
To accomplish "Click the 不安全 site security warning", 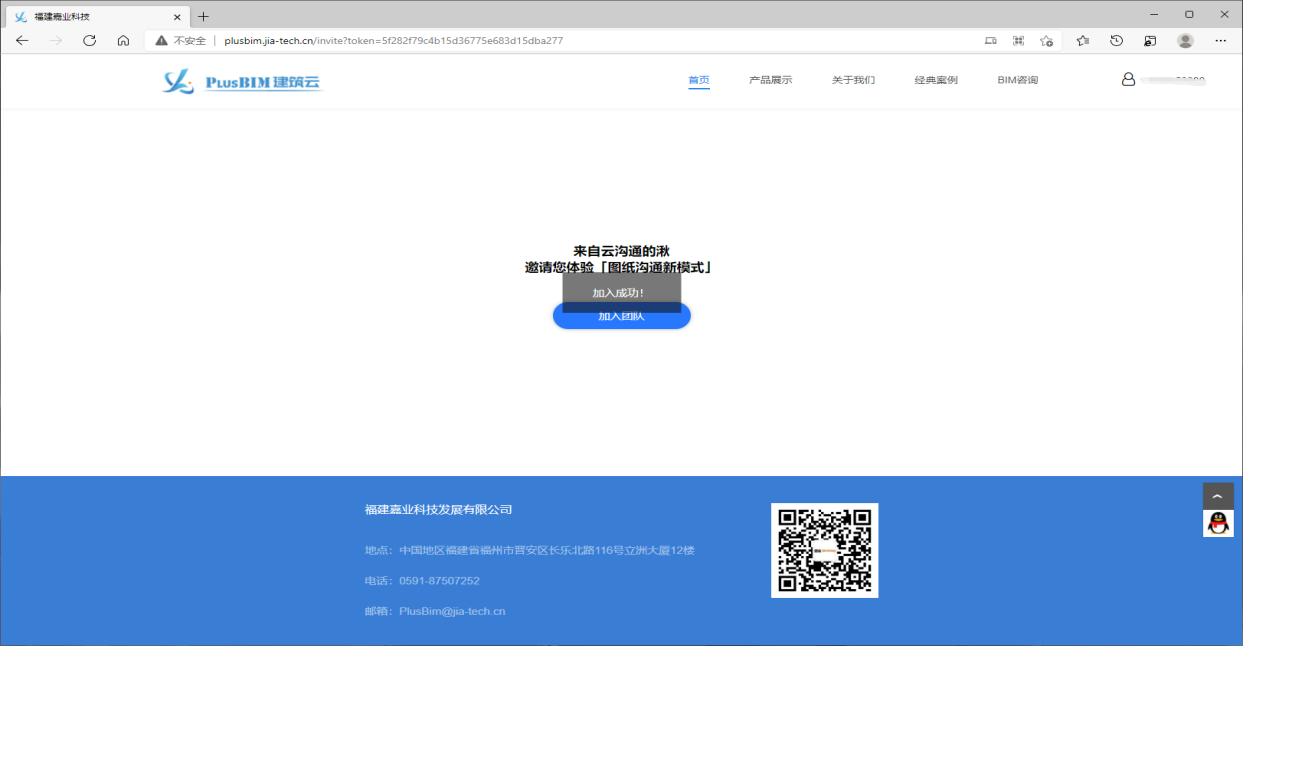I will 181,41.
